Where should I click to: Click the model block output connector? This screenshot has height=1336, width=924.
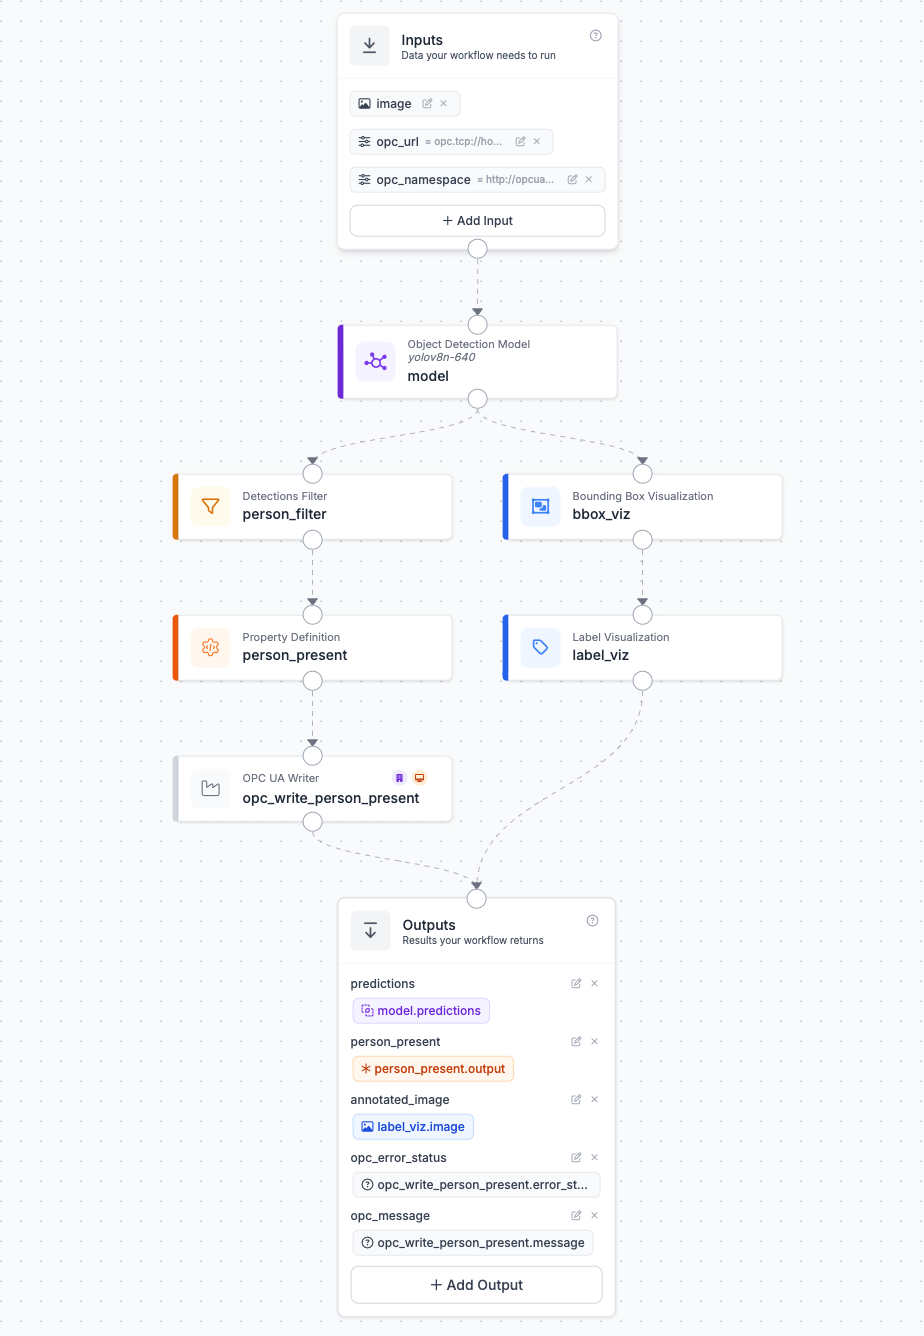478,399
